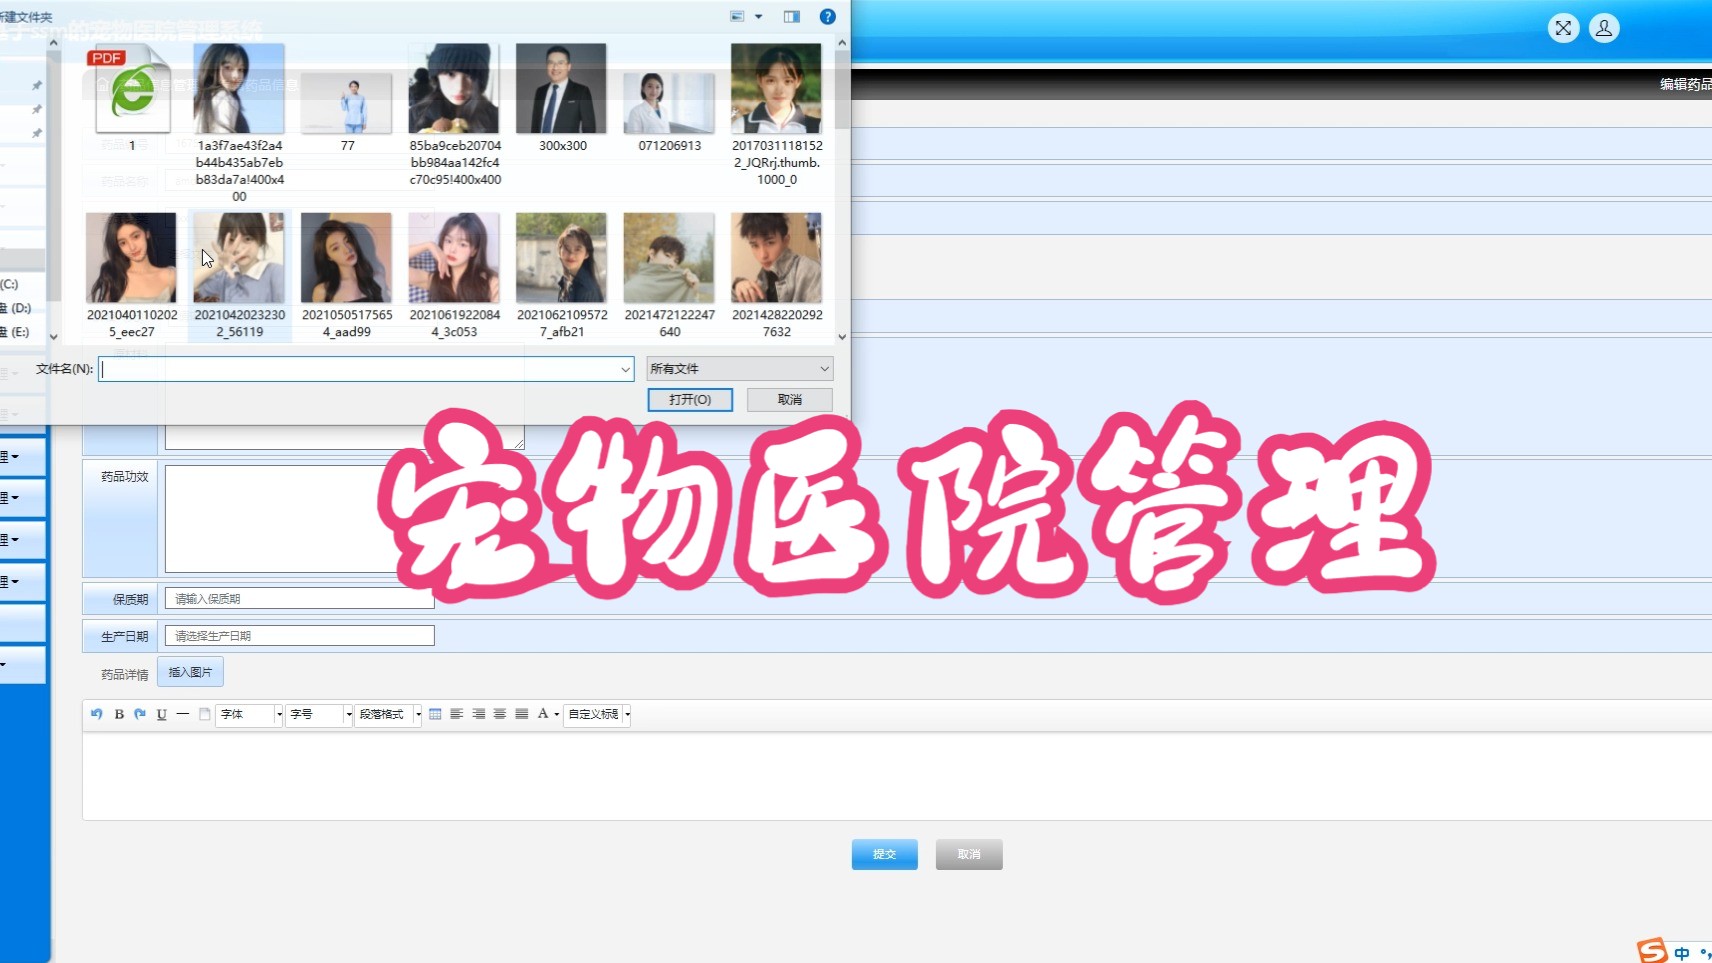Open 字号 font size dropdown

pyautogui.click(x=320, y=714)
